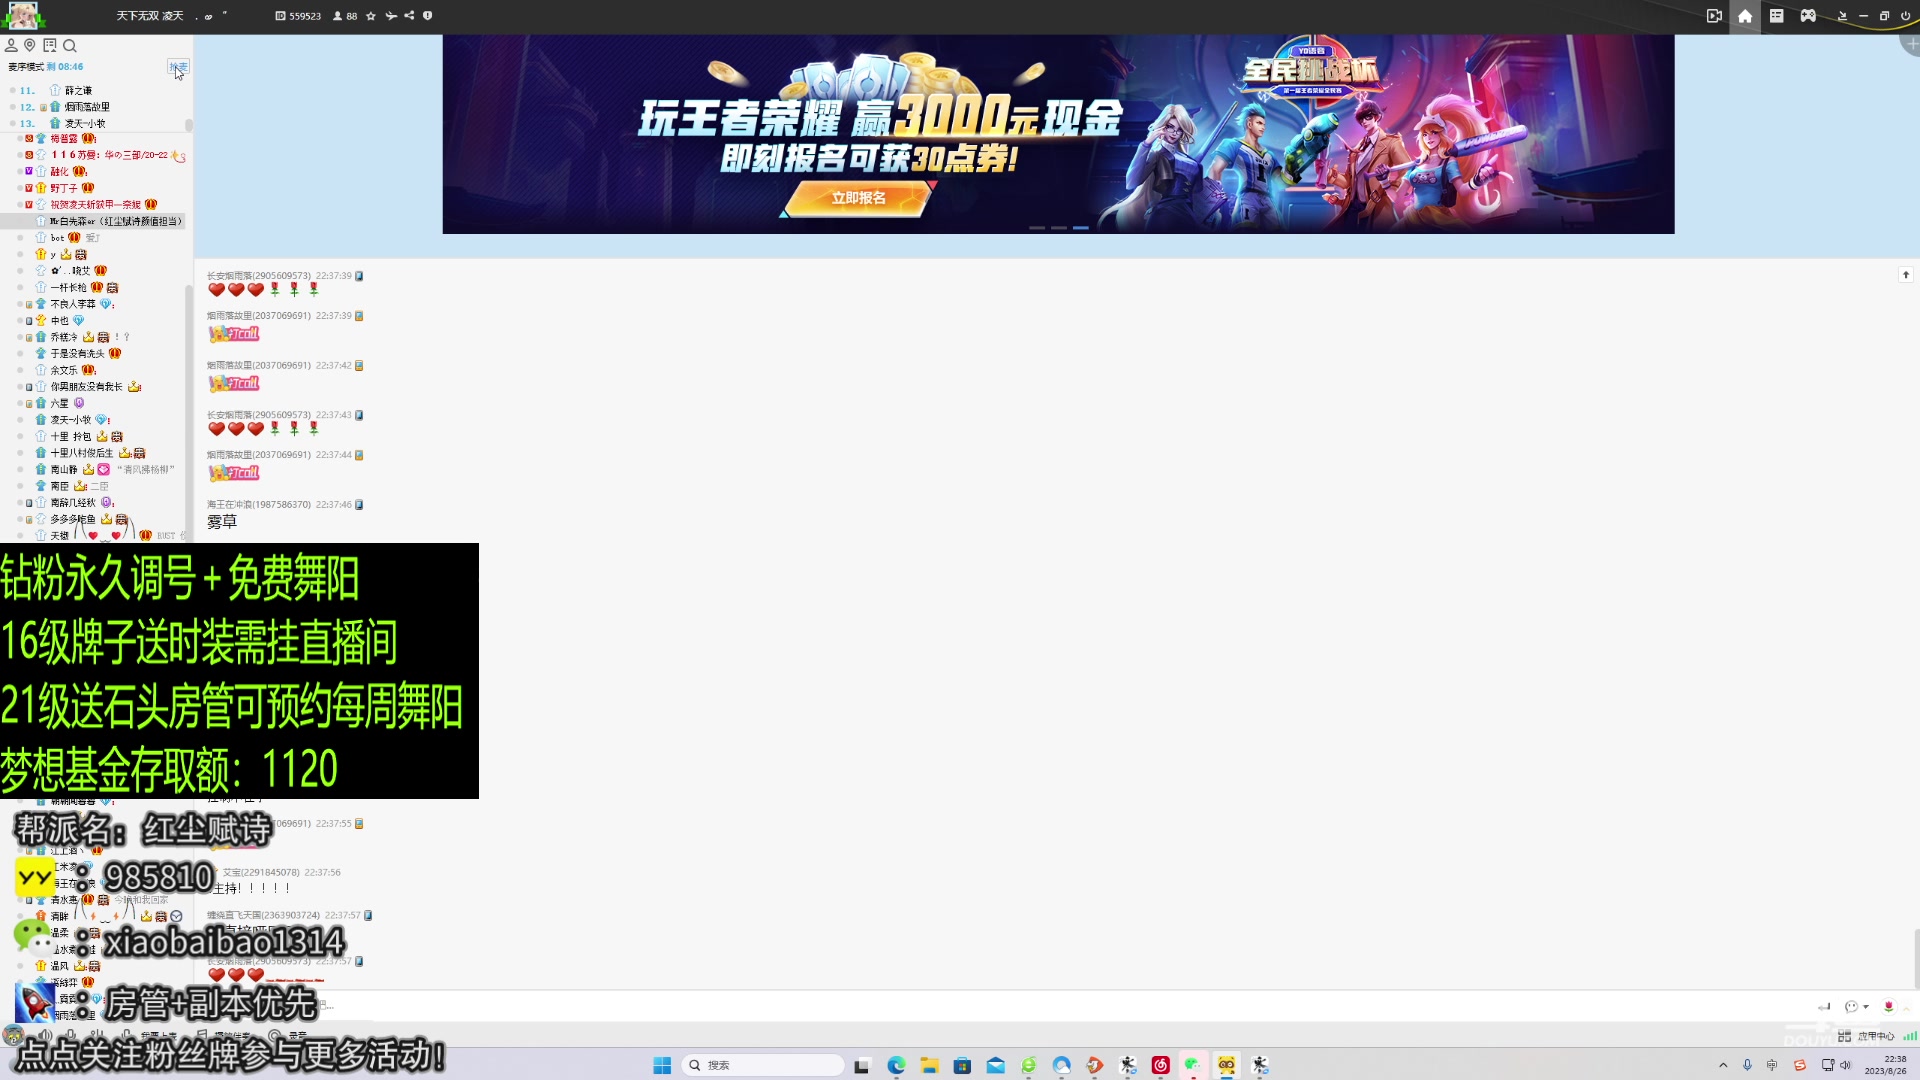Open the report exclamation icon

click(x=428, y=16)
